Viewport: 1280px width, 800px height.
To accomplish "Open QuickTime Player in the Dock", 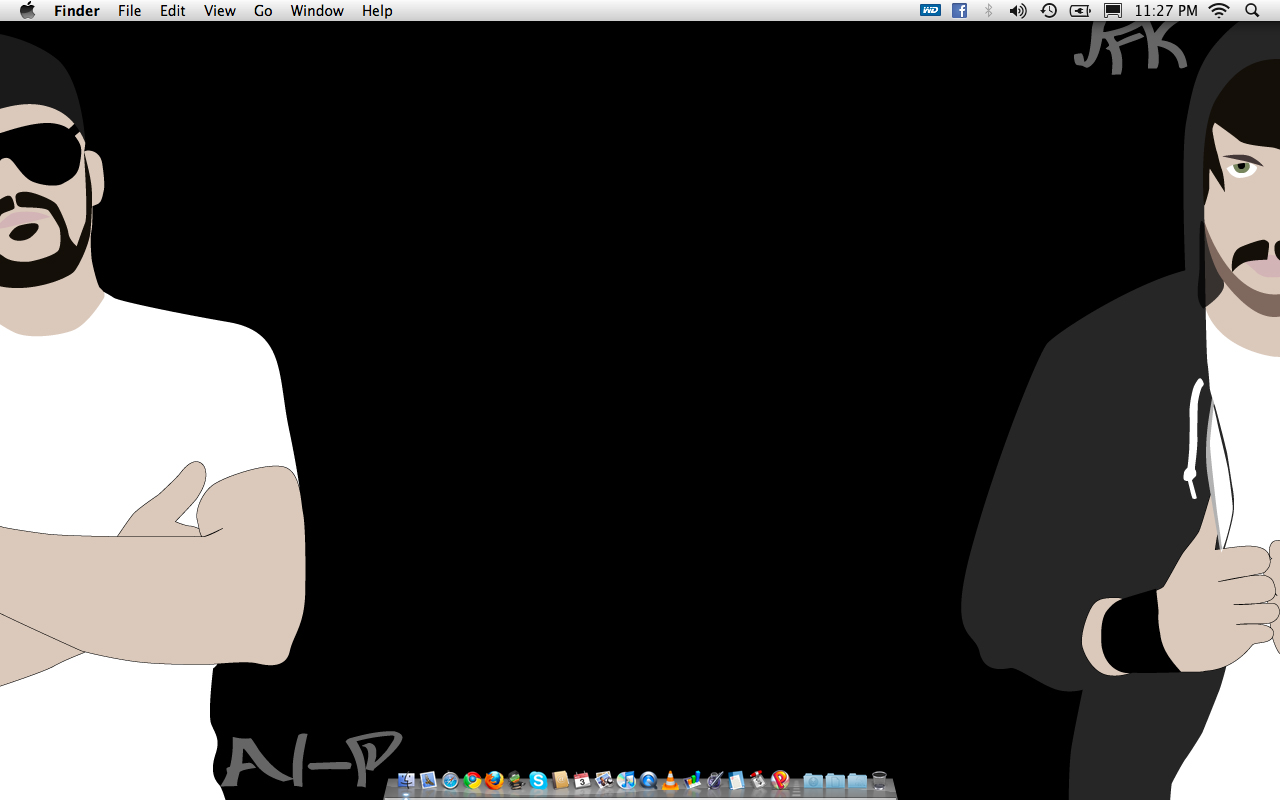I will point(648,780).
